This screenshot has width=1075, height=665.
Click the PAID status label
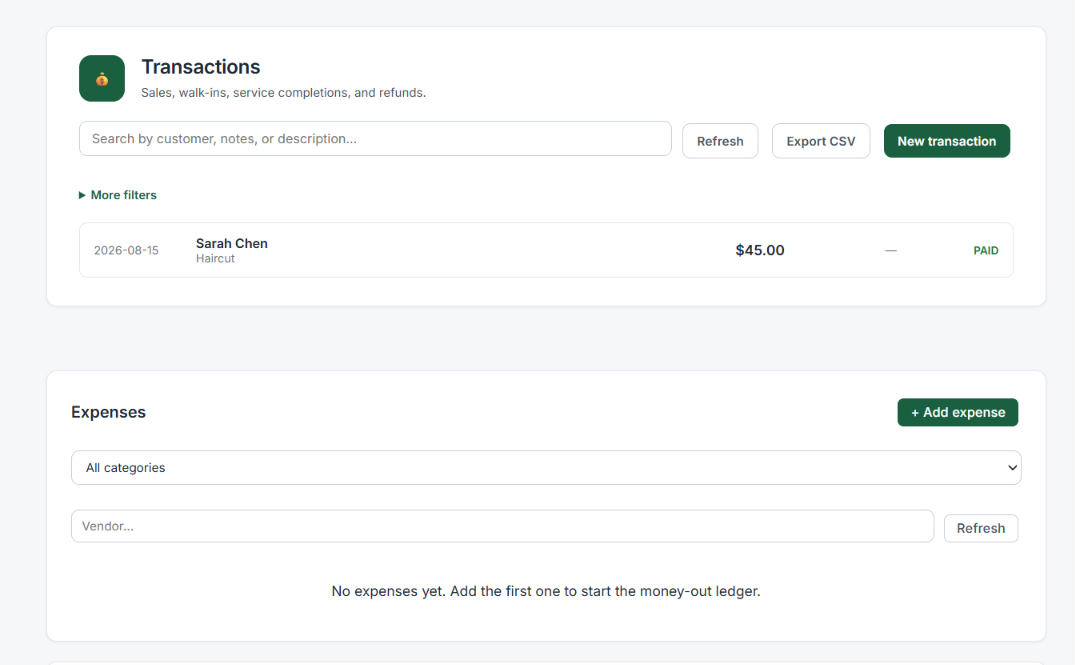coord(985,251)
